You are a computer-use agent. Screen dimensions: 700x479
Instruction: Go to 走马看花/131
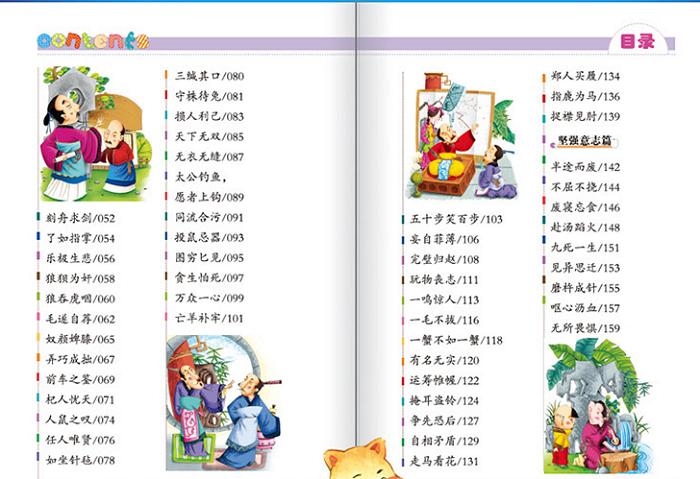pos(445,461)
